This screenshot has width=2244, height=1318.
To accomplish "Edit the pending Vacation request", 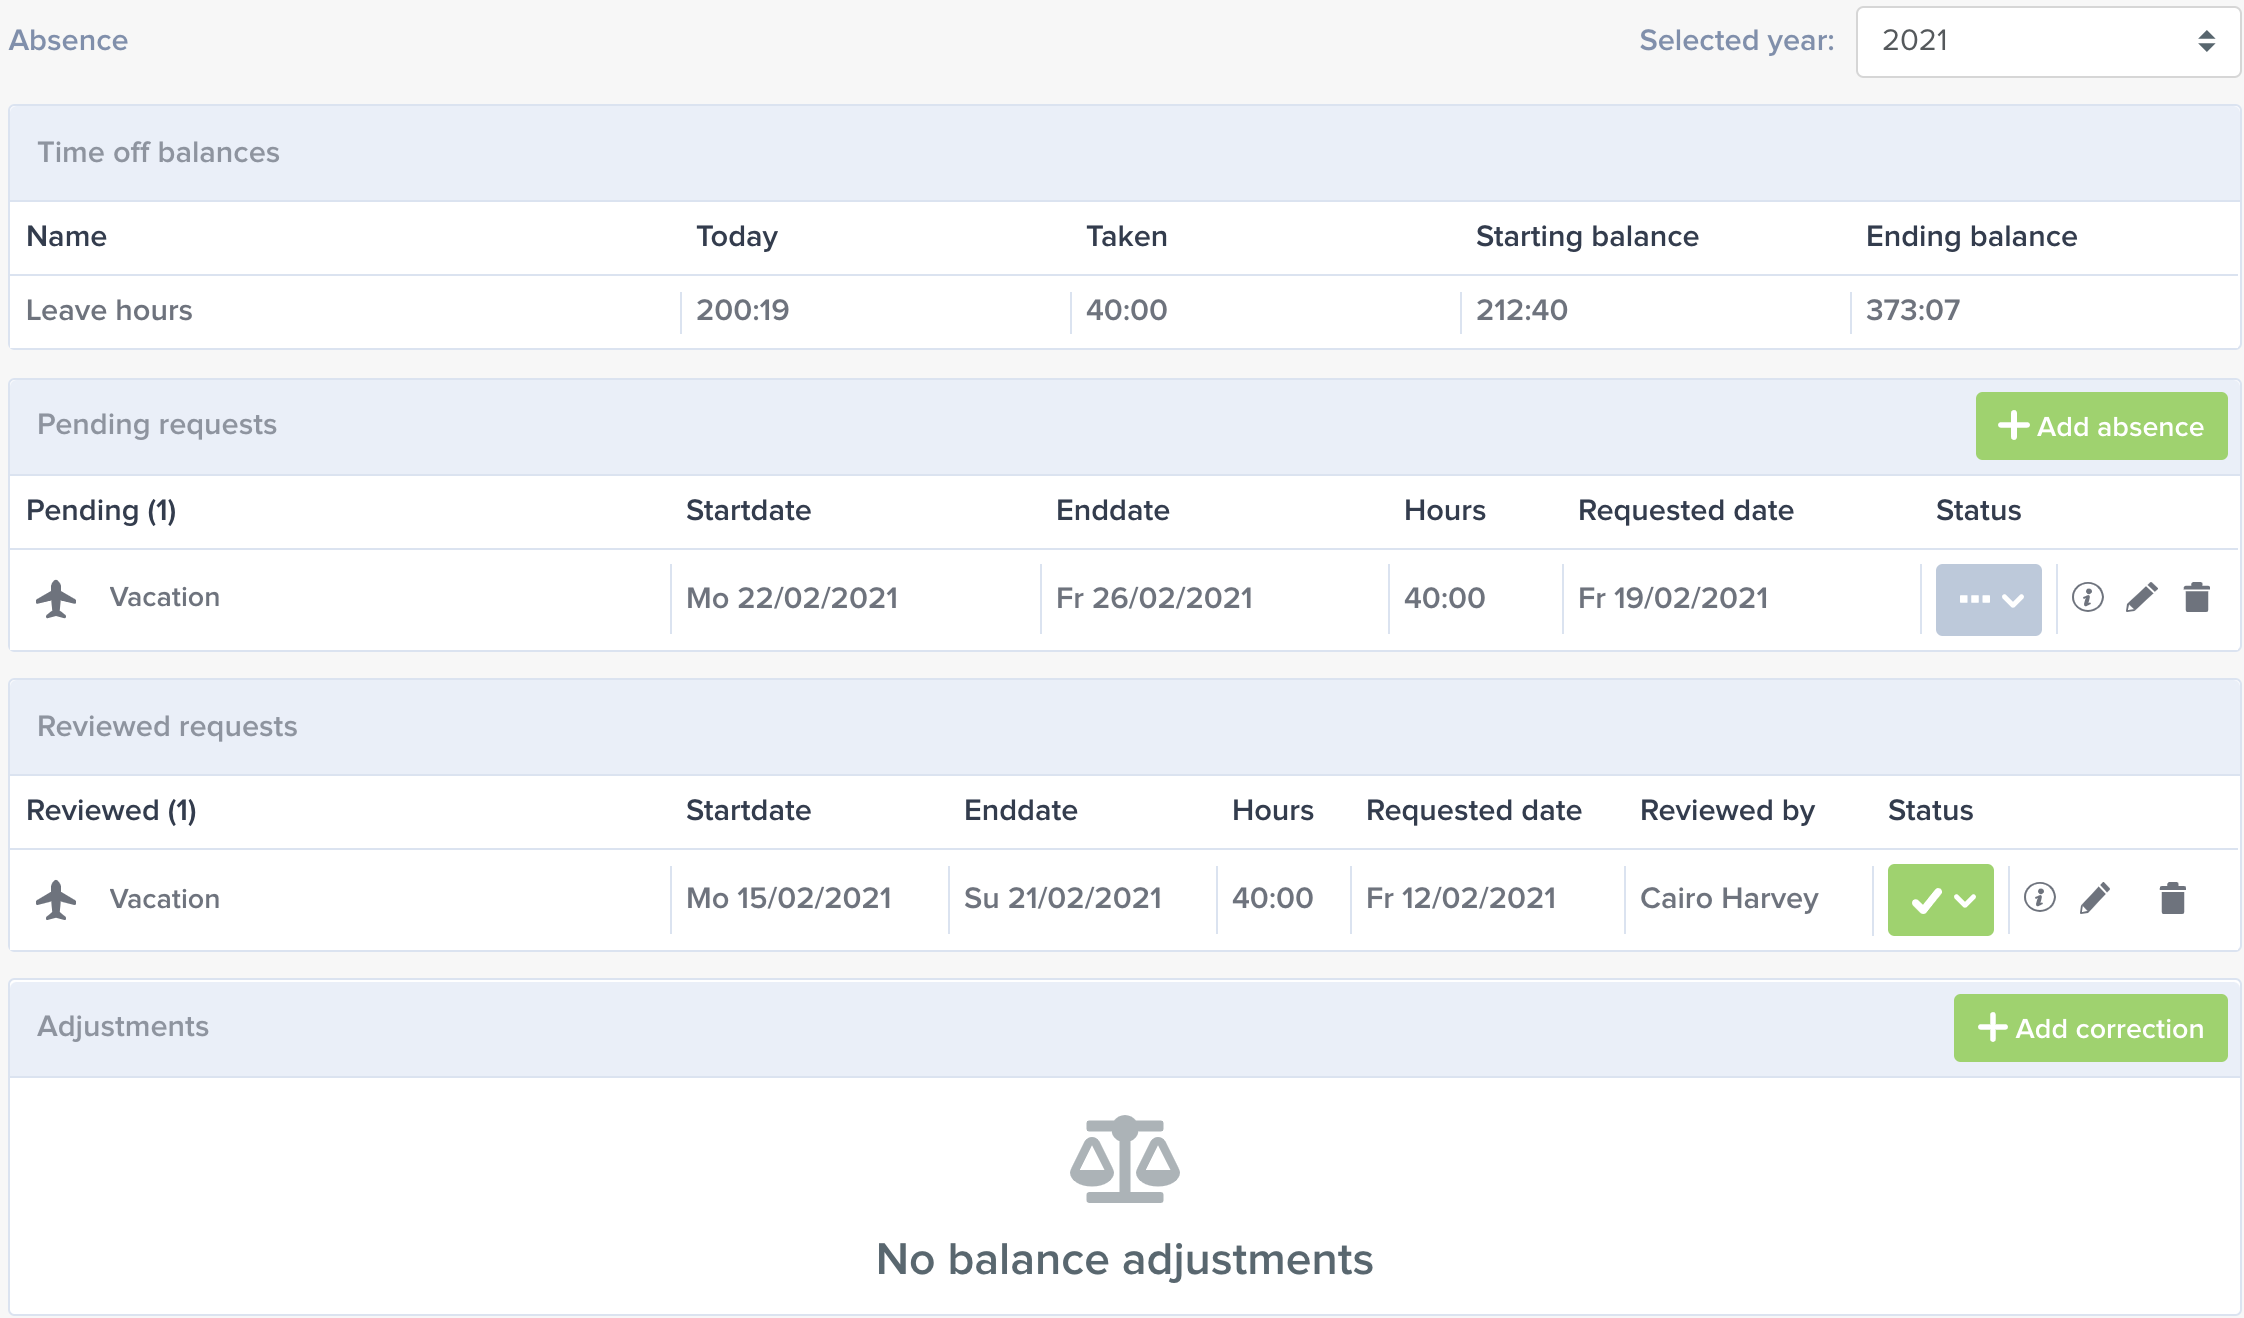I will 2141,598.
